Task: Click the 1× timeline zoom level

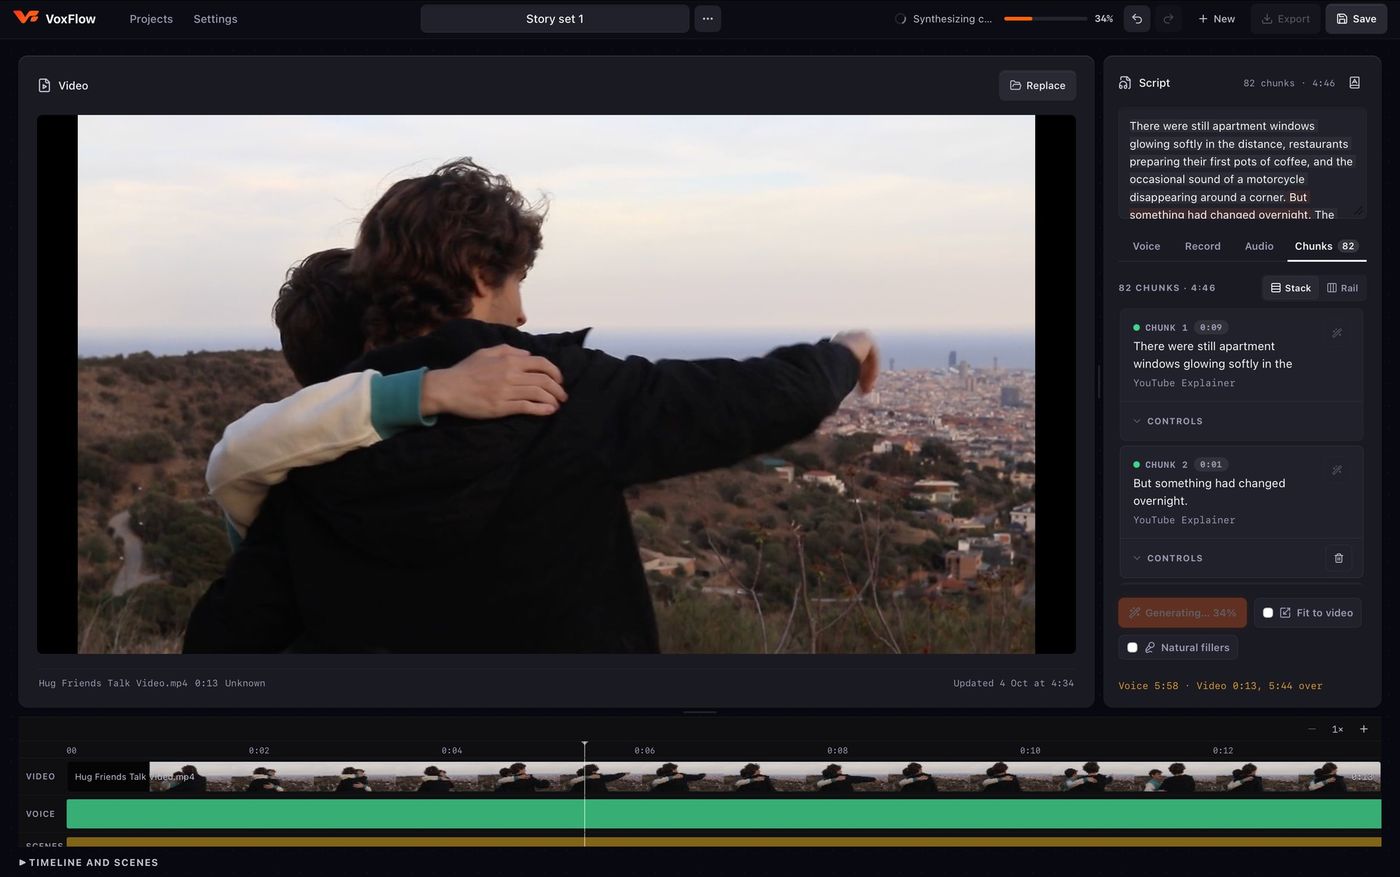Action: click(x=1337, y=729)
